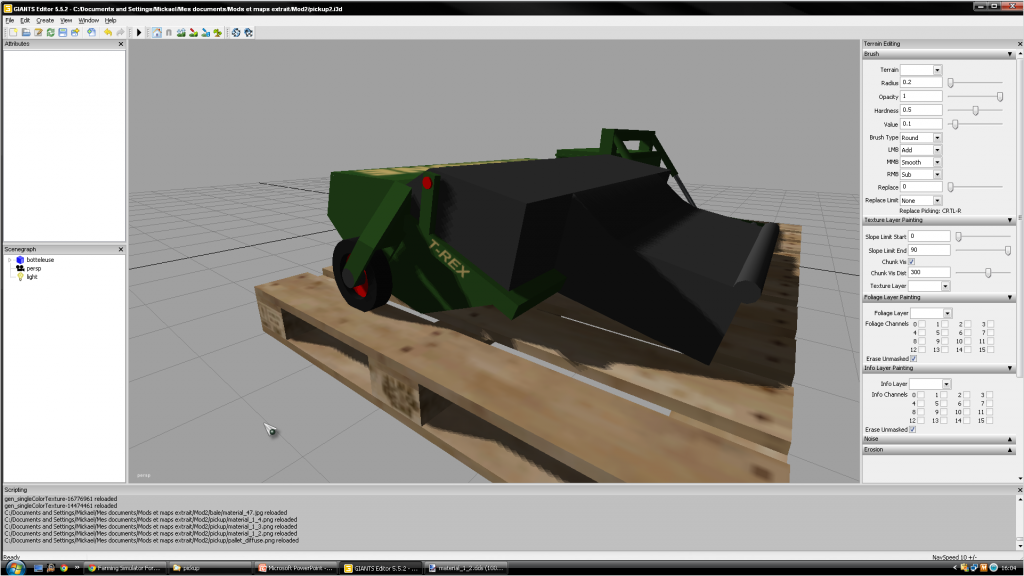Close the Attributes panel
Screen dimensions: 1024x576
tap(121, 44)
